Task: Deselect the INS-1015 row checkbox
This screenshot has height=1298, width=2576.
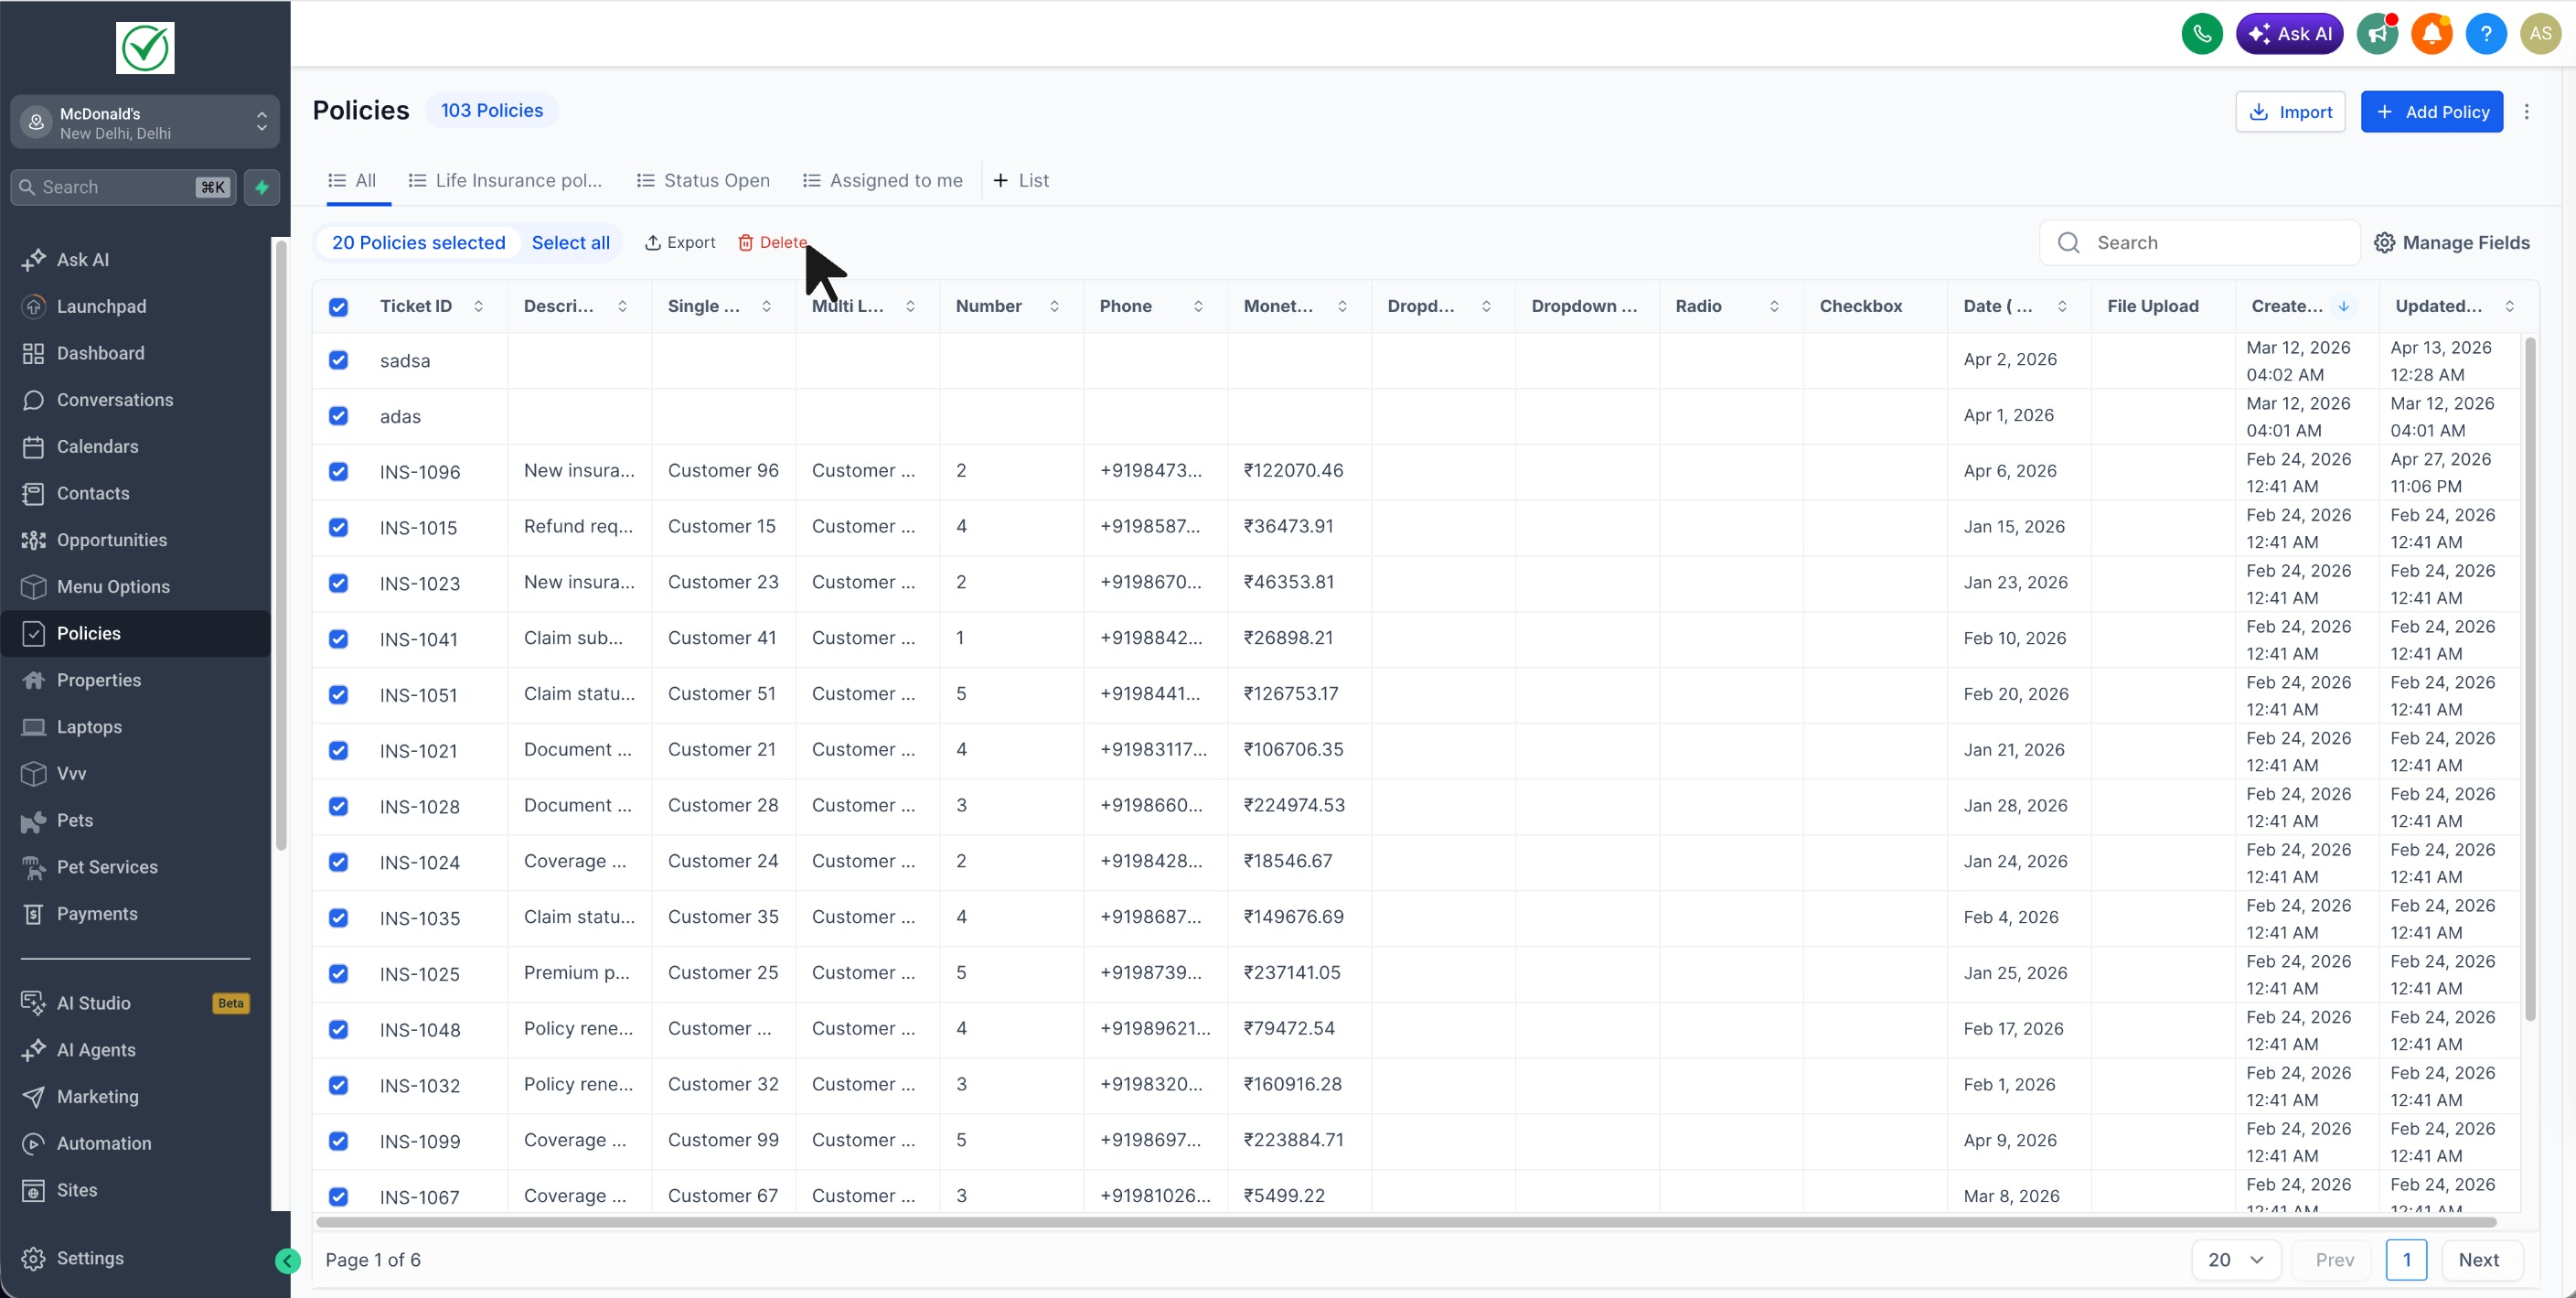Action: (339, 527)
